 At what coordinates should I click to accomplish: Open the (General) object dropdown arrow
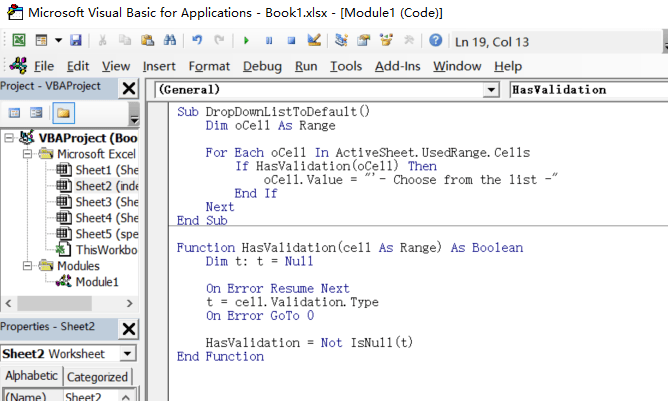coord(491,90)
